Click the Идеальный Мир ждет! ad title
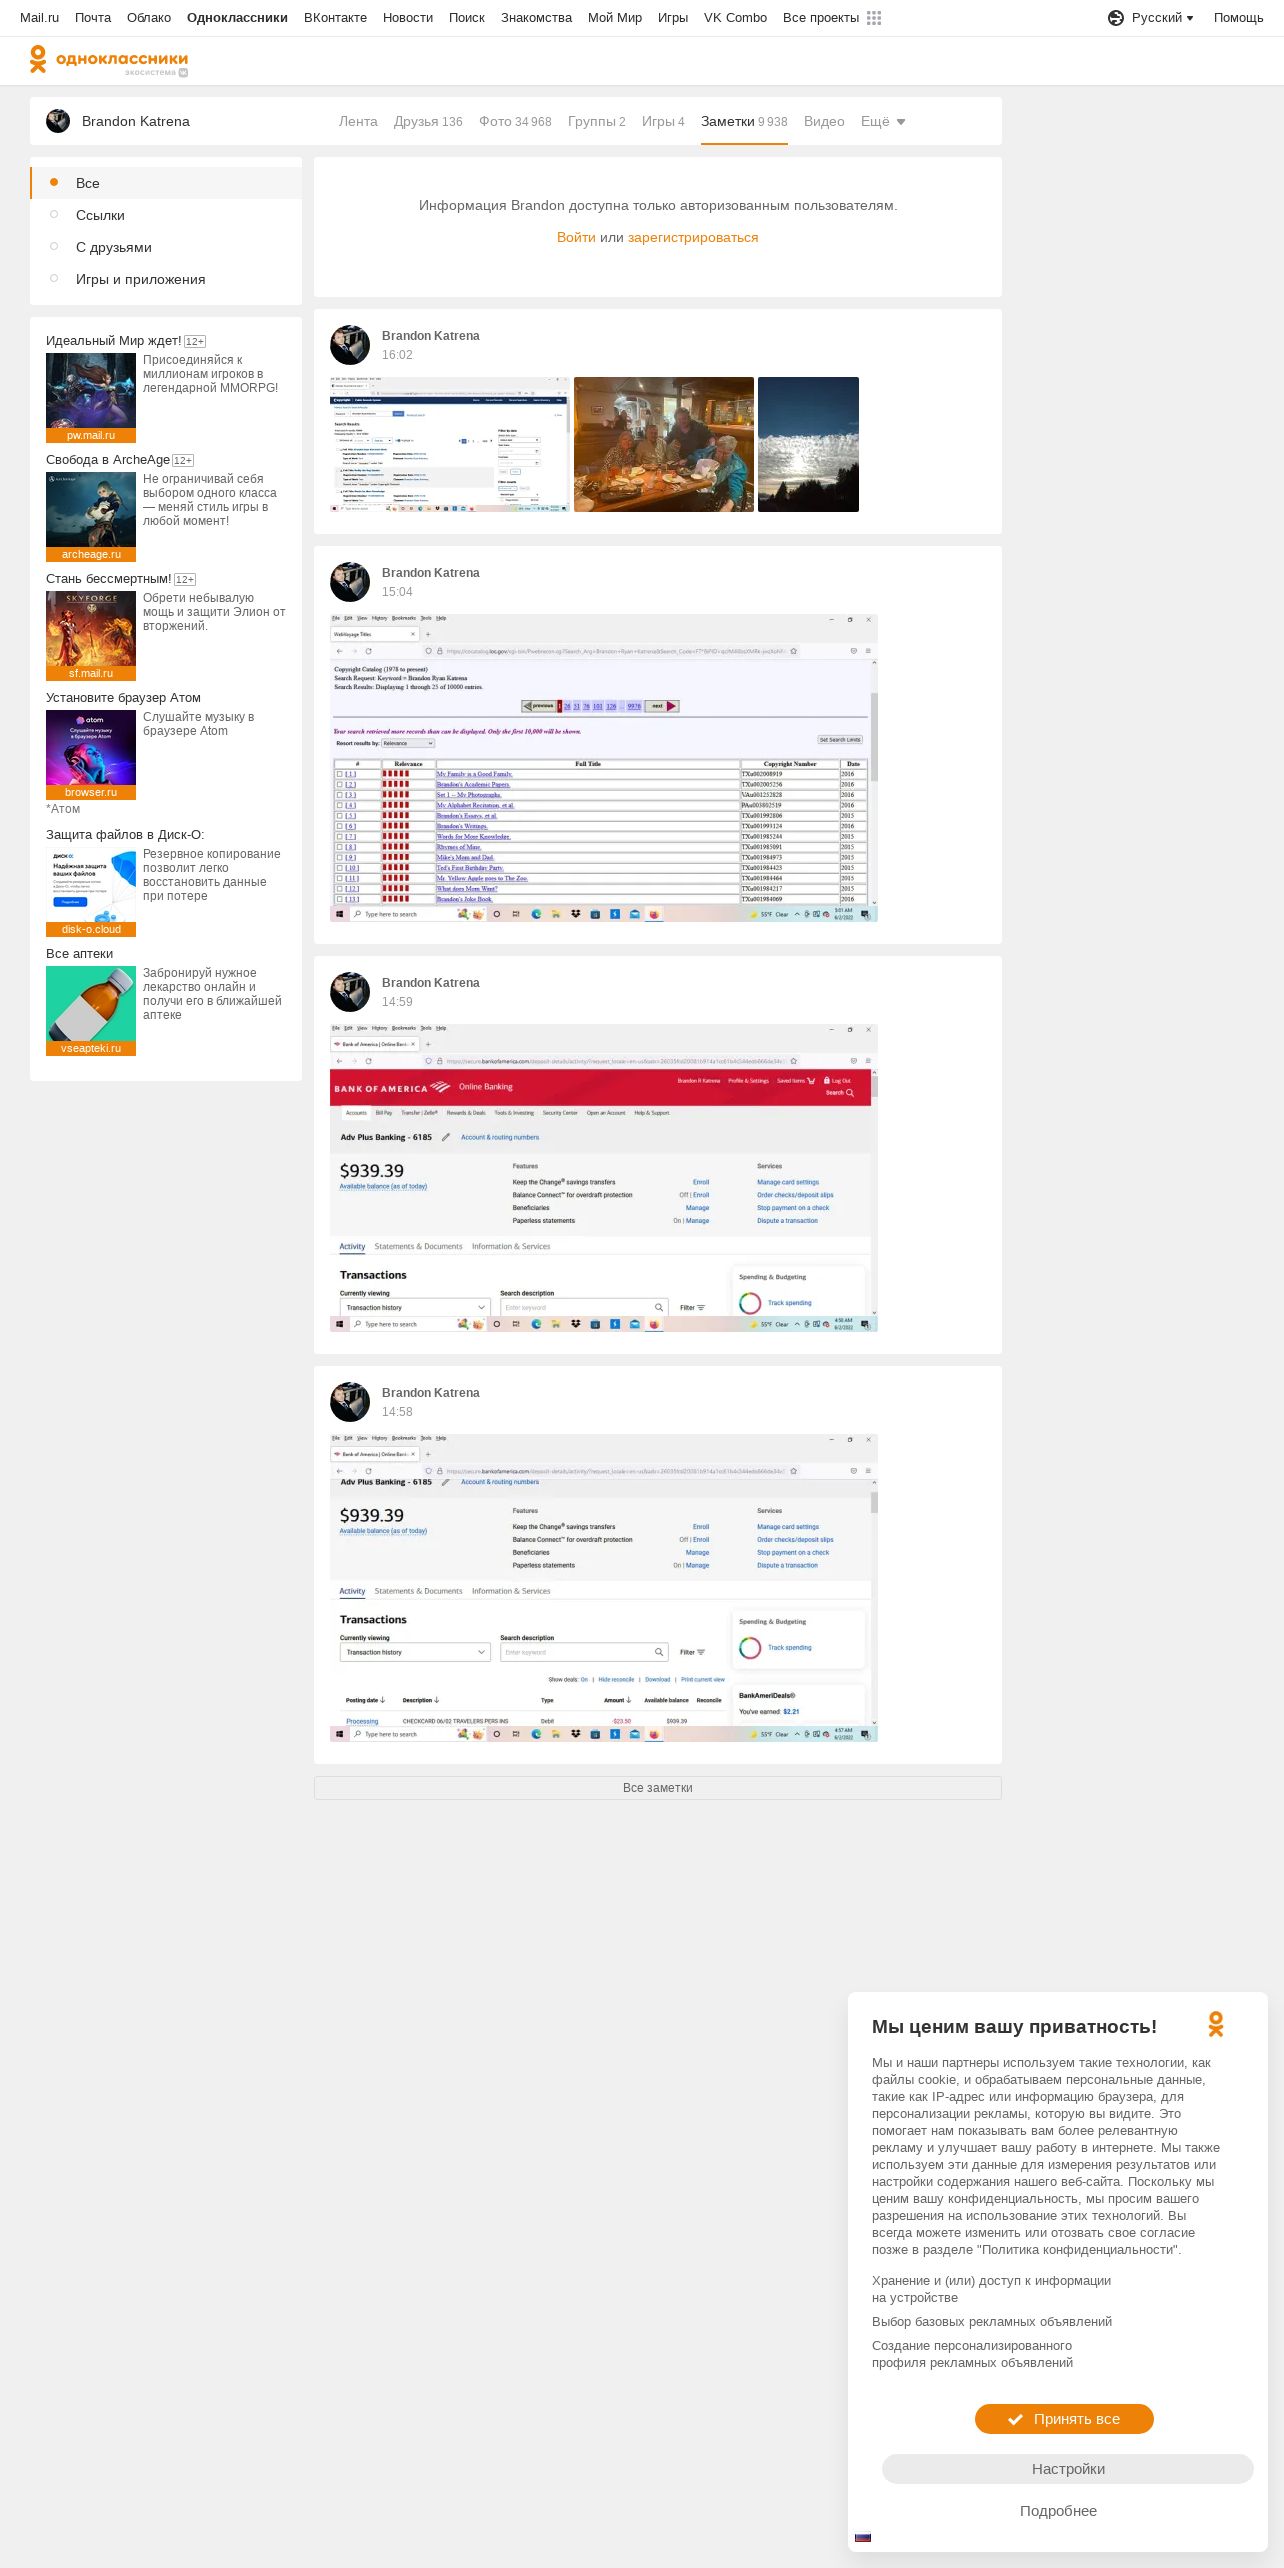The width and height of the screenshot is (1284, 2568). click(x=114, y=341)
